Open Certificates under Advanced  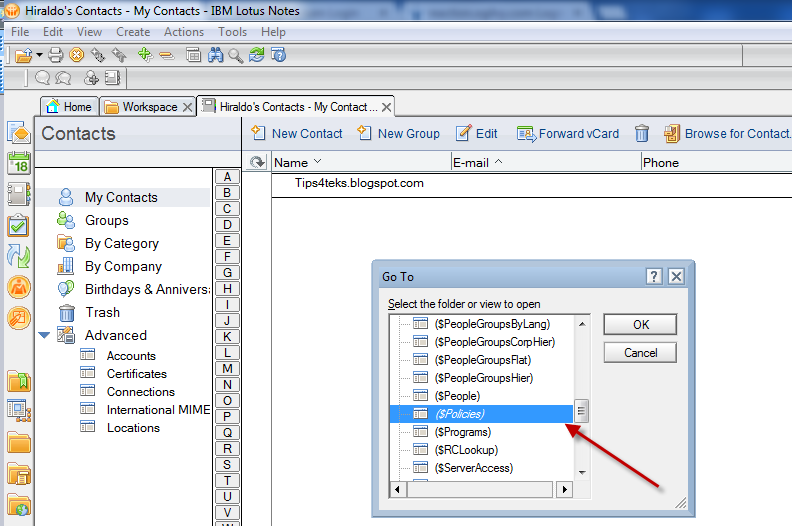pos(136,374)
